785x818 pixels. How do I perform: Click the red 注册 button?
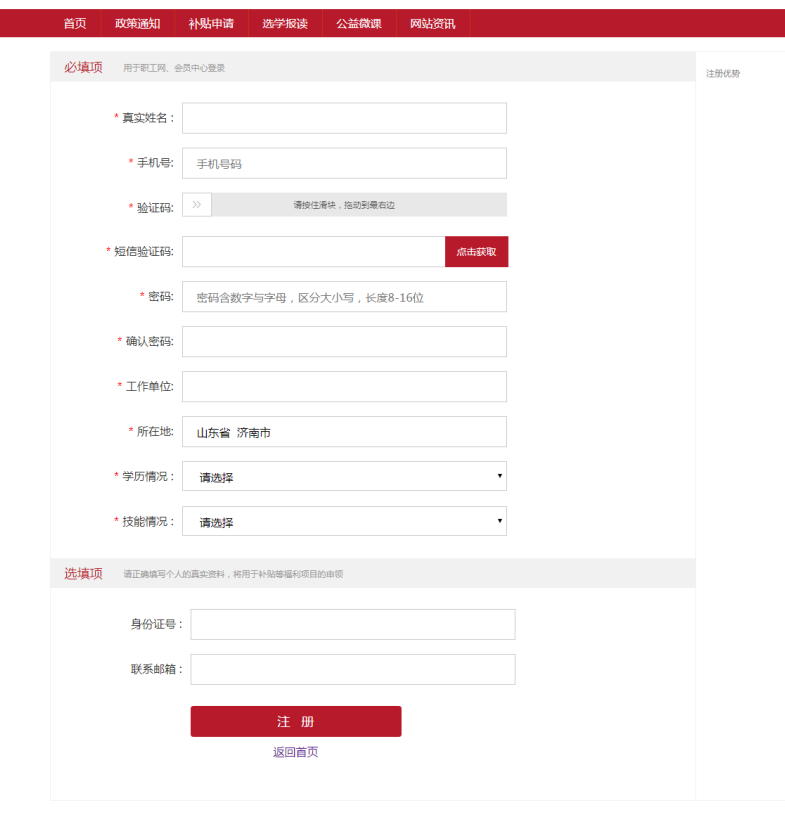tap(295, 721)
